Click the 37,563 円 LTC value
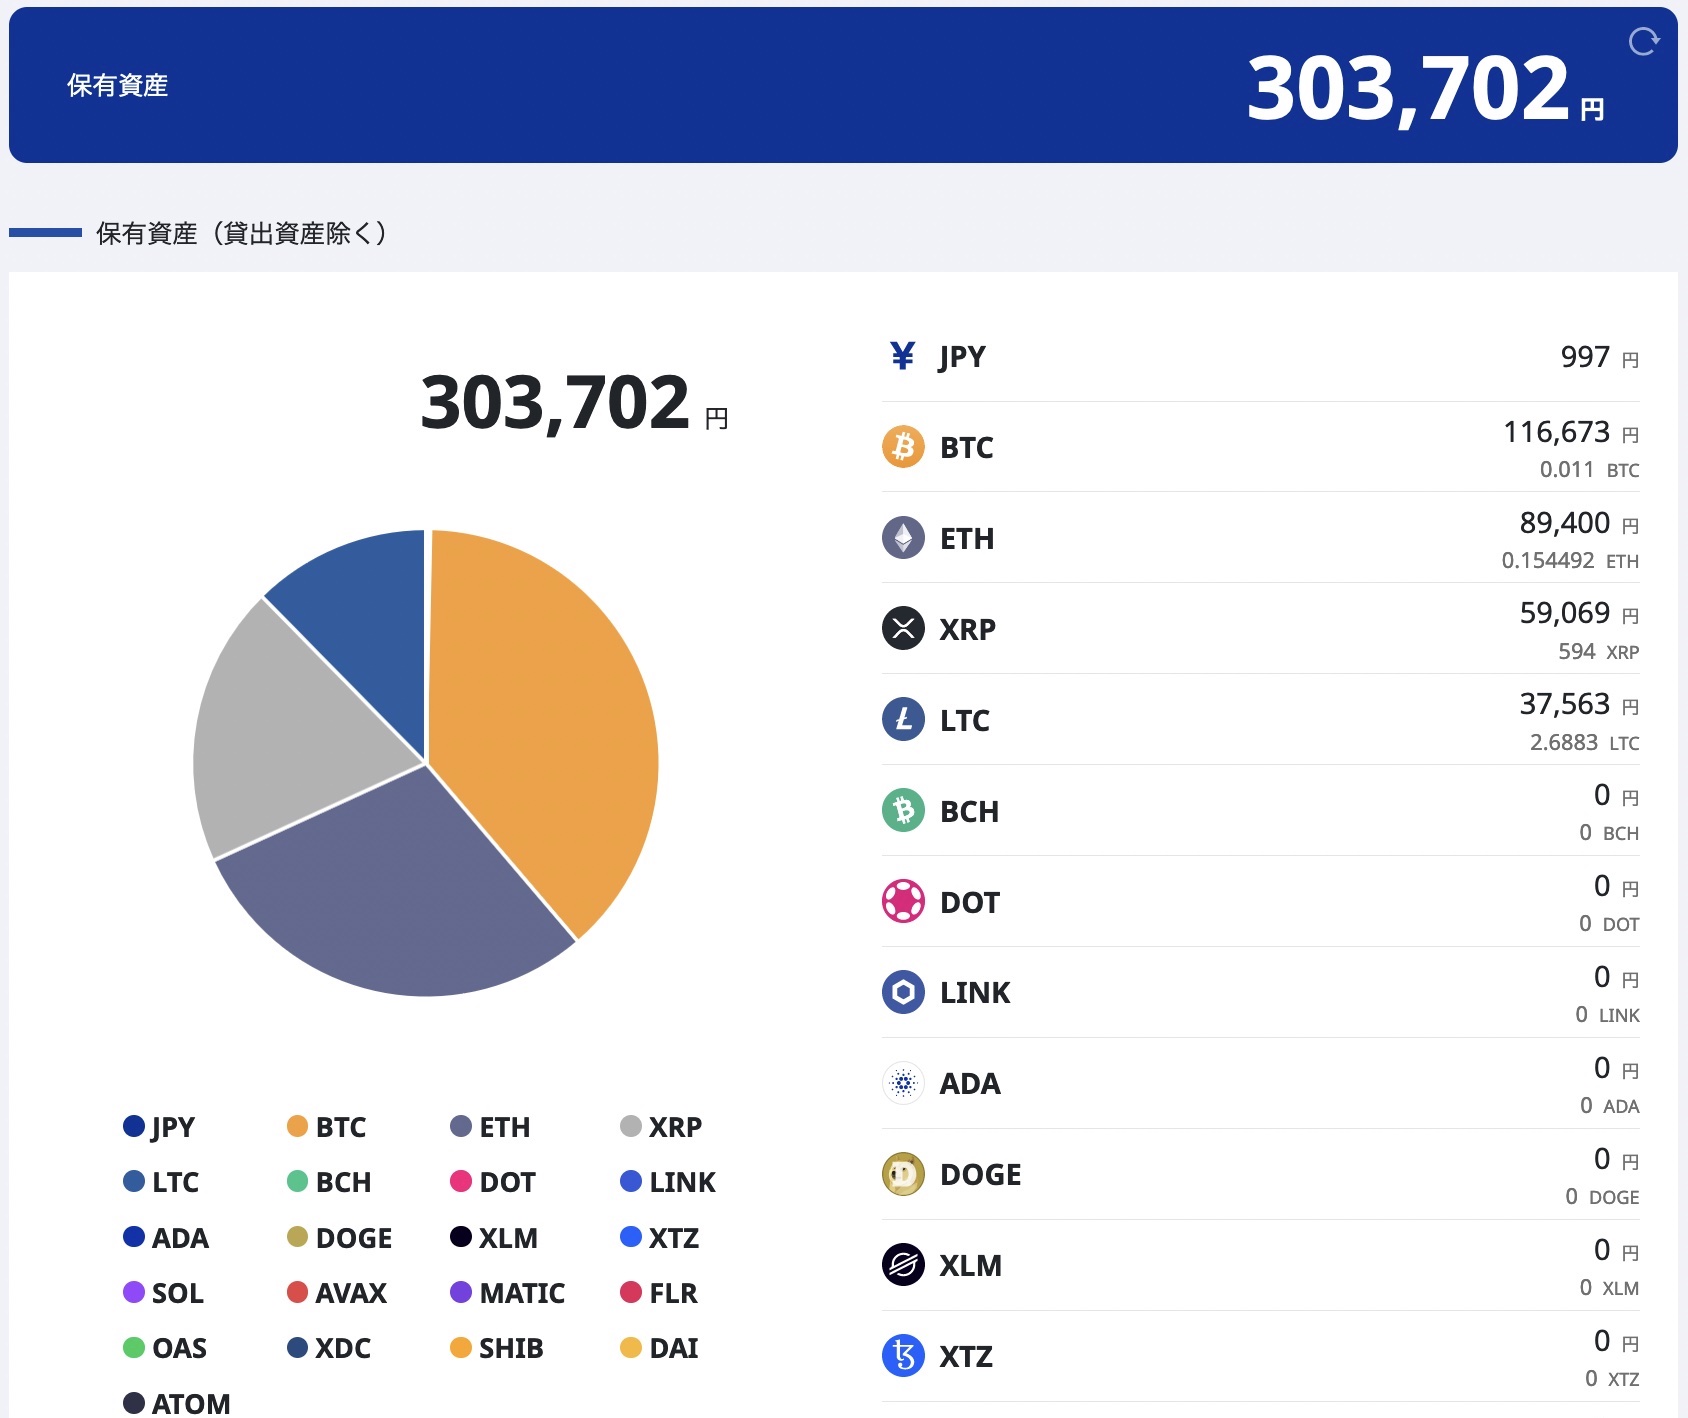 (x=1579, y=704)
